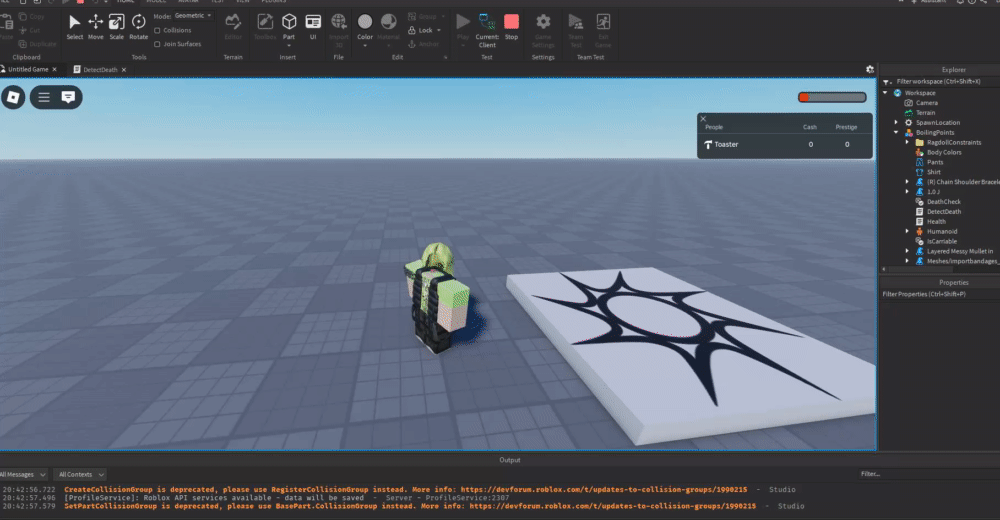Click the Explorer filter funnel icon
This screenshot has width=1000, height=520.
(x=887, y=82)
